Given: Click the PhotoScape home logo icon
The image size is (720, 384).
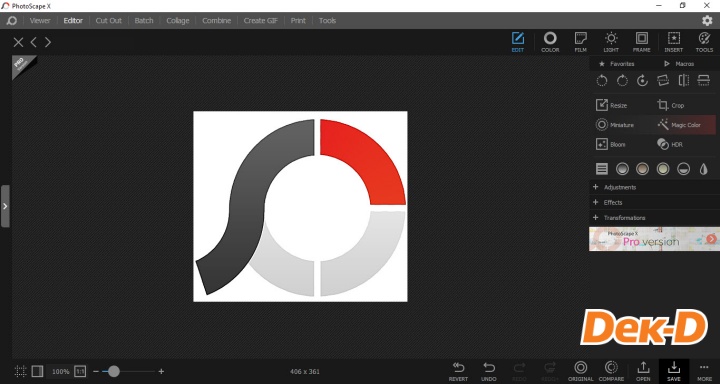Looking at the screenshot, I should [x=12, y=21].
